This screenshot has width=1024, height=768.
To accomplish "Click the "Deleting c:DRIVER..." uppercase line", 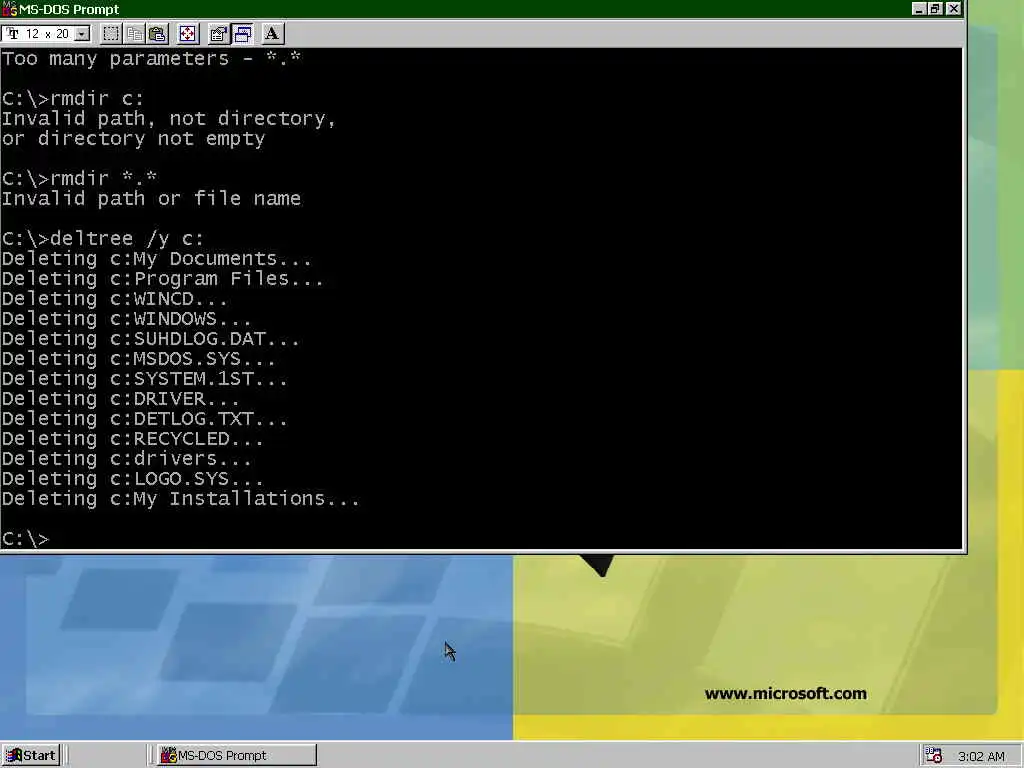I will tap(121, 399).
